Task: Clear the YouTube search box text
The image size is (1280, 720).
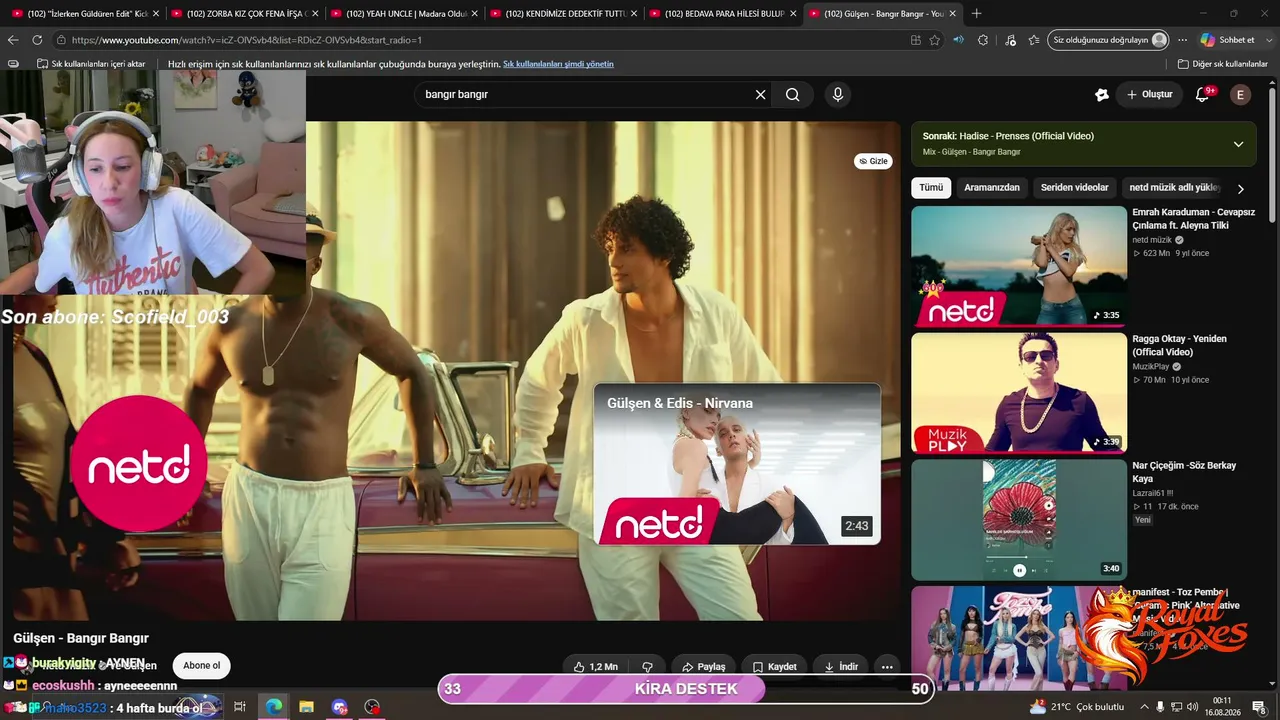Action: coord(760,94)
